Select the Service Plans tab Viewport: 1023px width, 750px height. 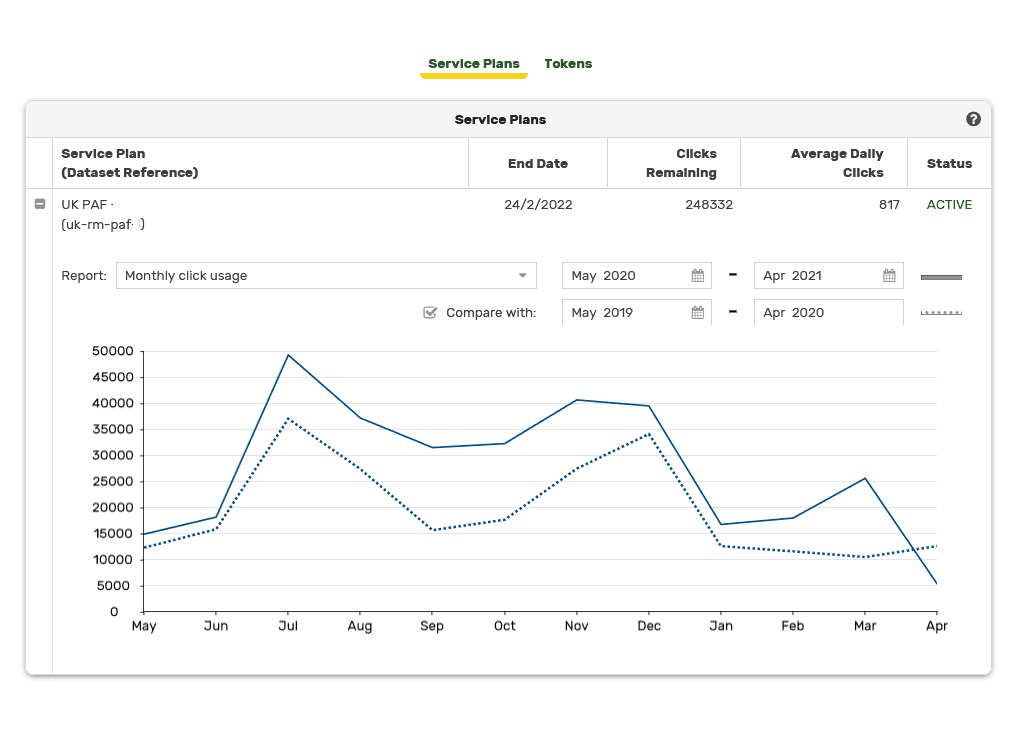(x=473, y=64)
